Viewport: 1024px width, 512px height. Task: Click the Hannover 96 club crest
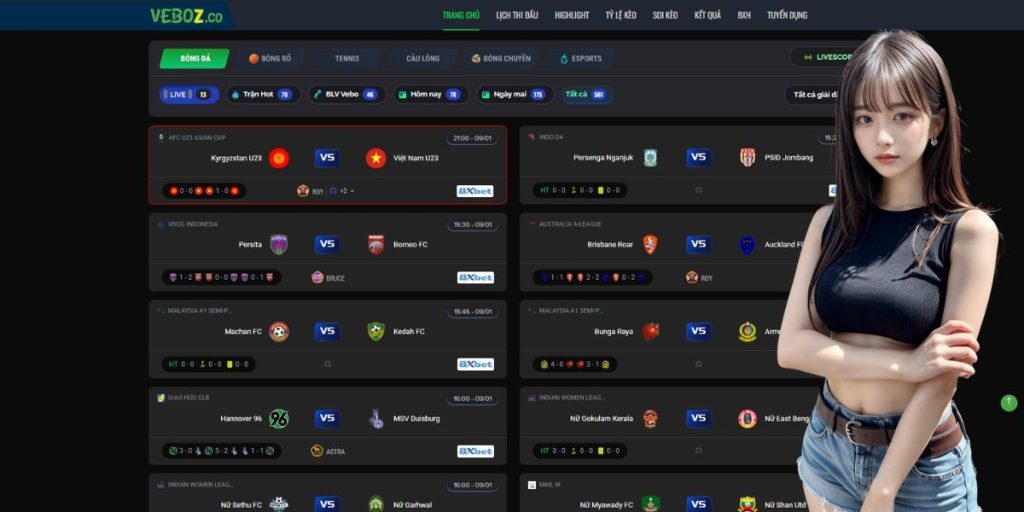(279, 419)
